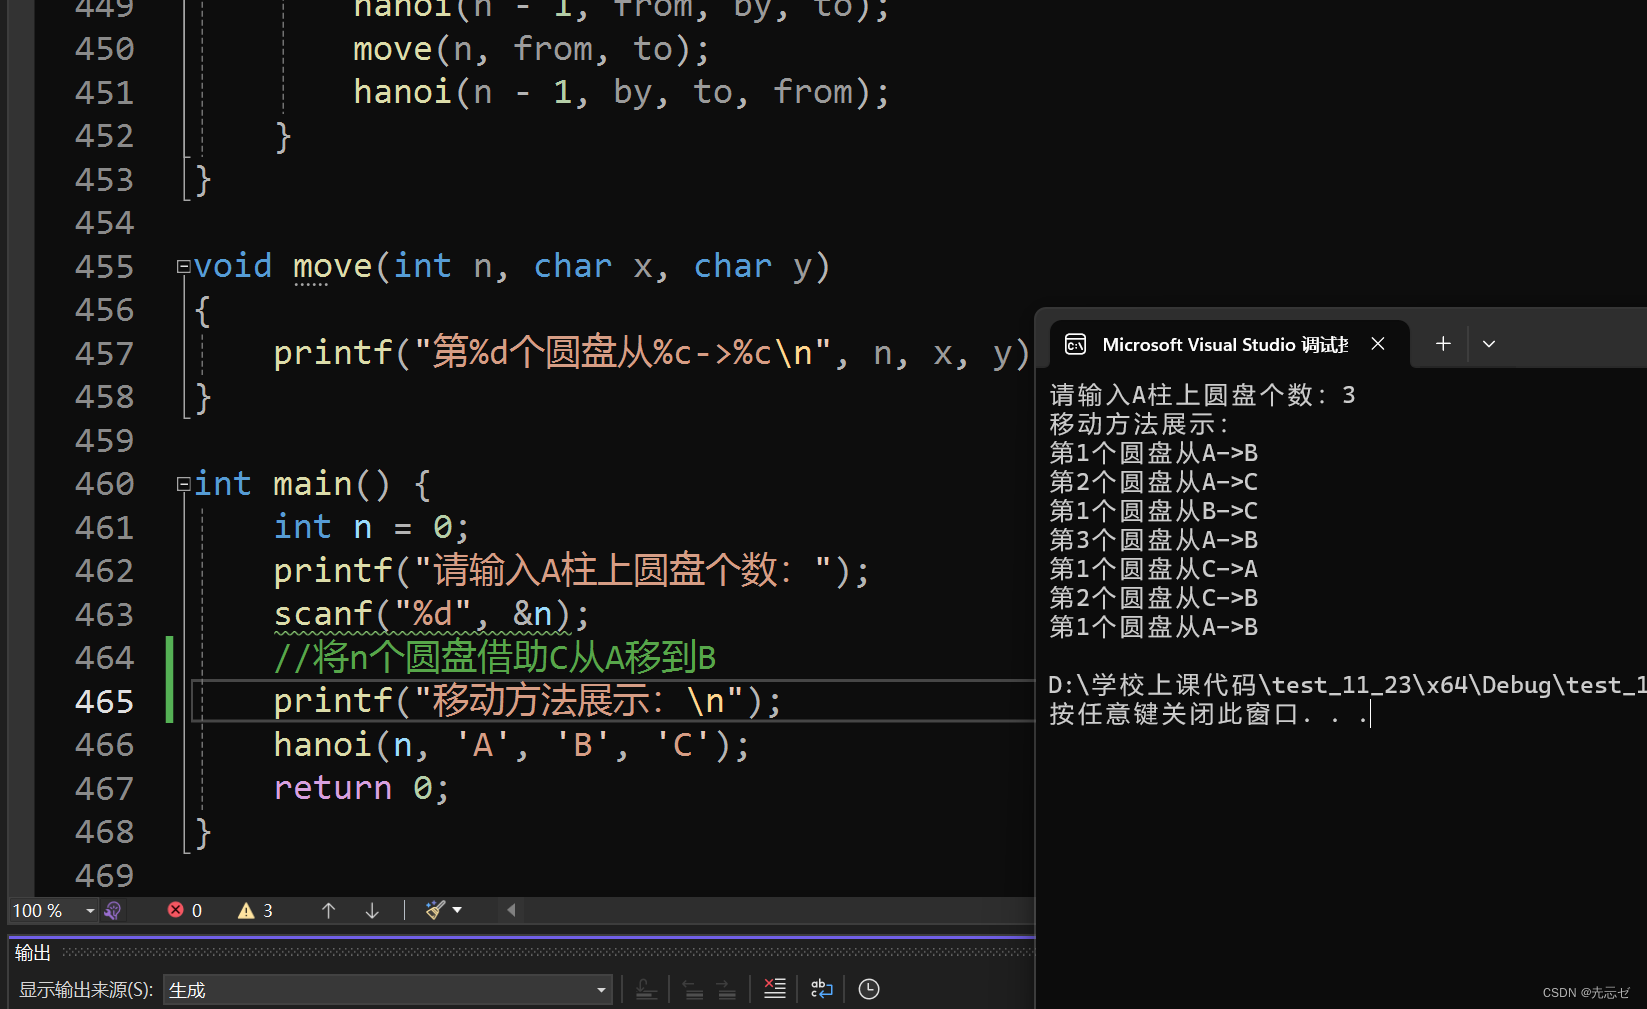Click the printf 移动方法展示 line
1647x1009 pixels.
coord(527,701)
